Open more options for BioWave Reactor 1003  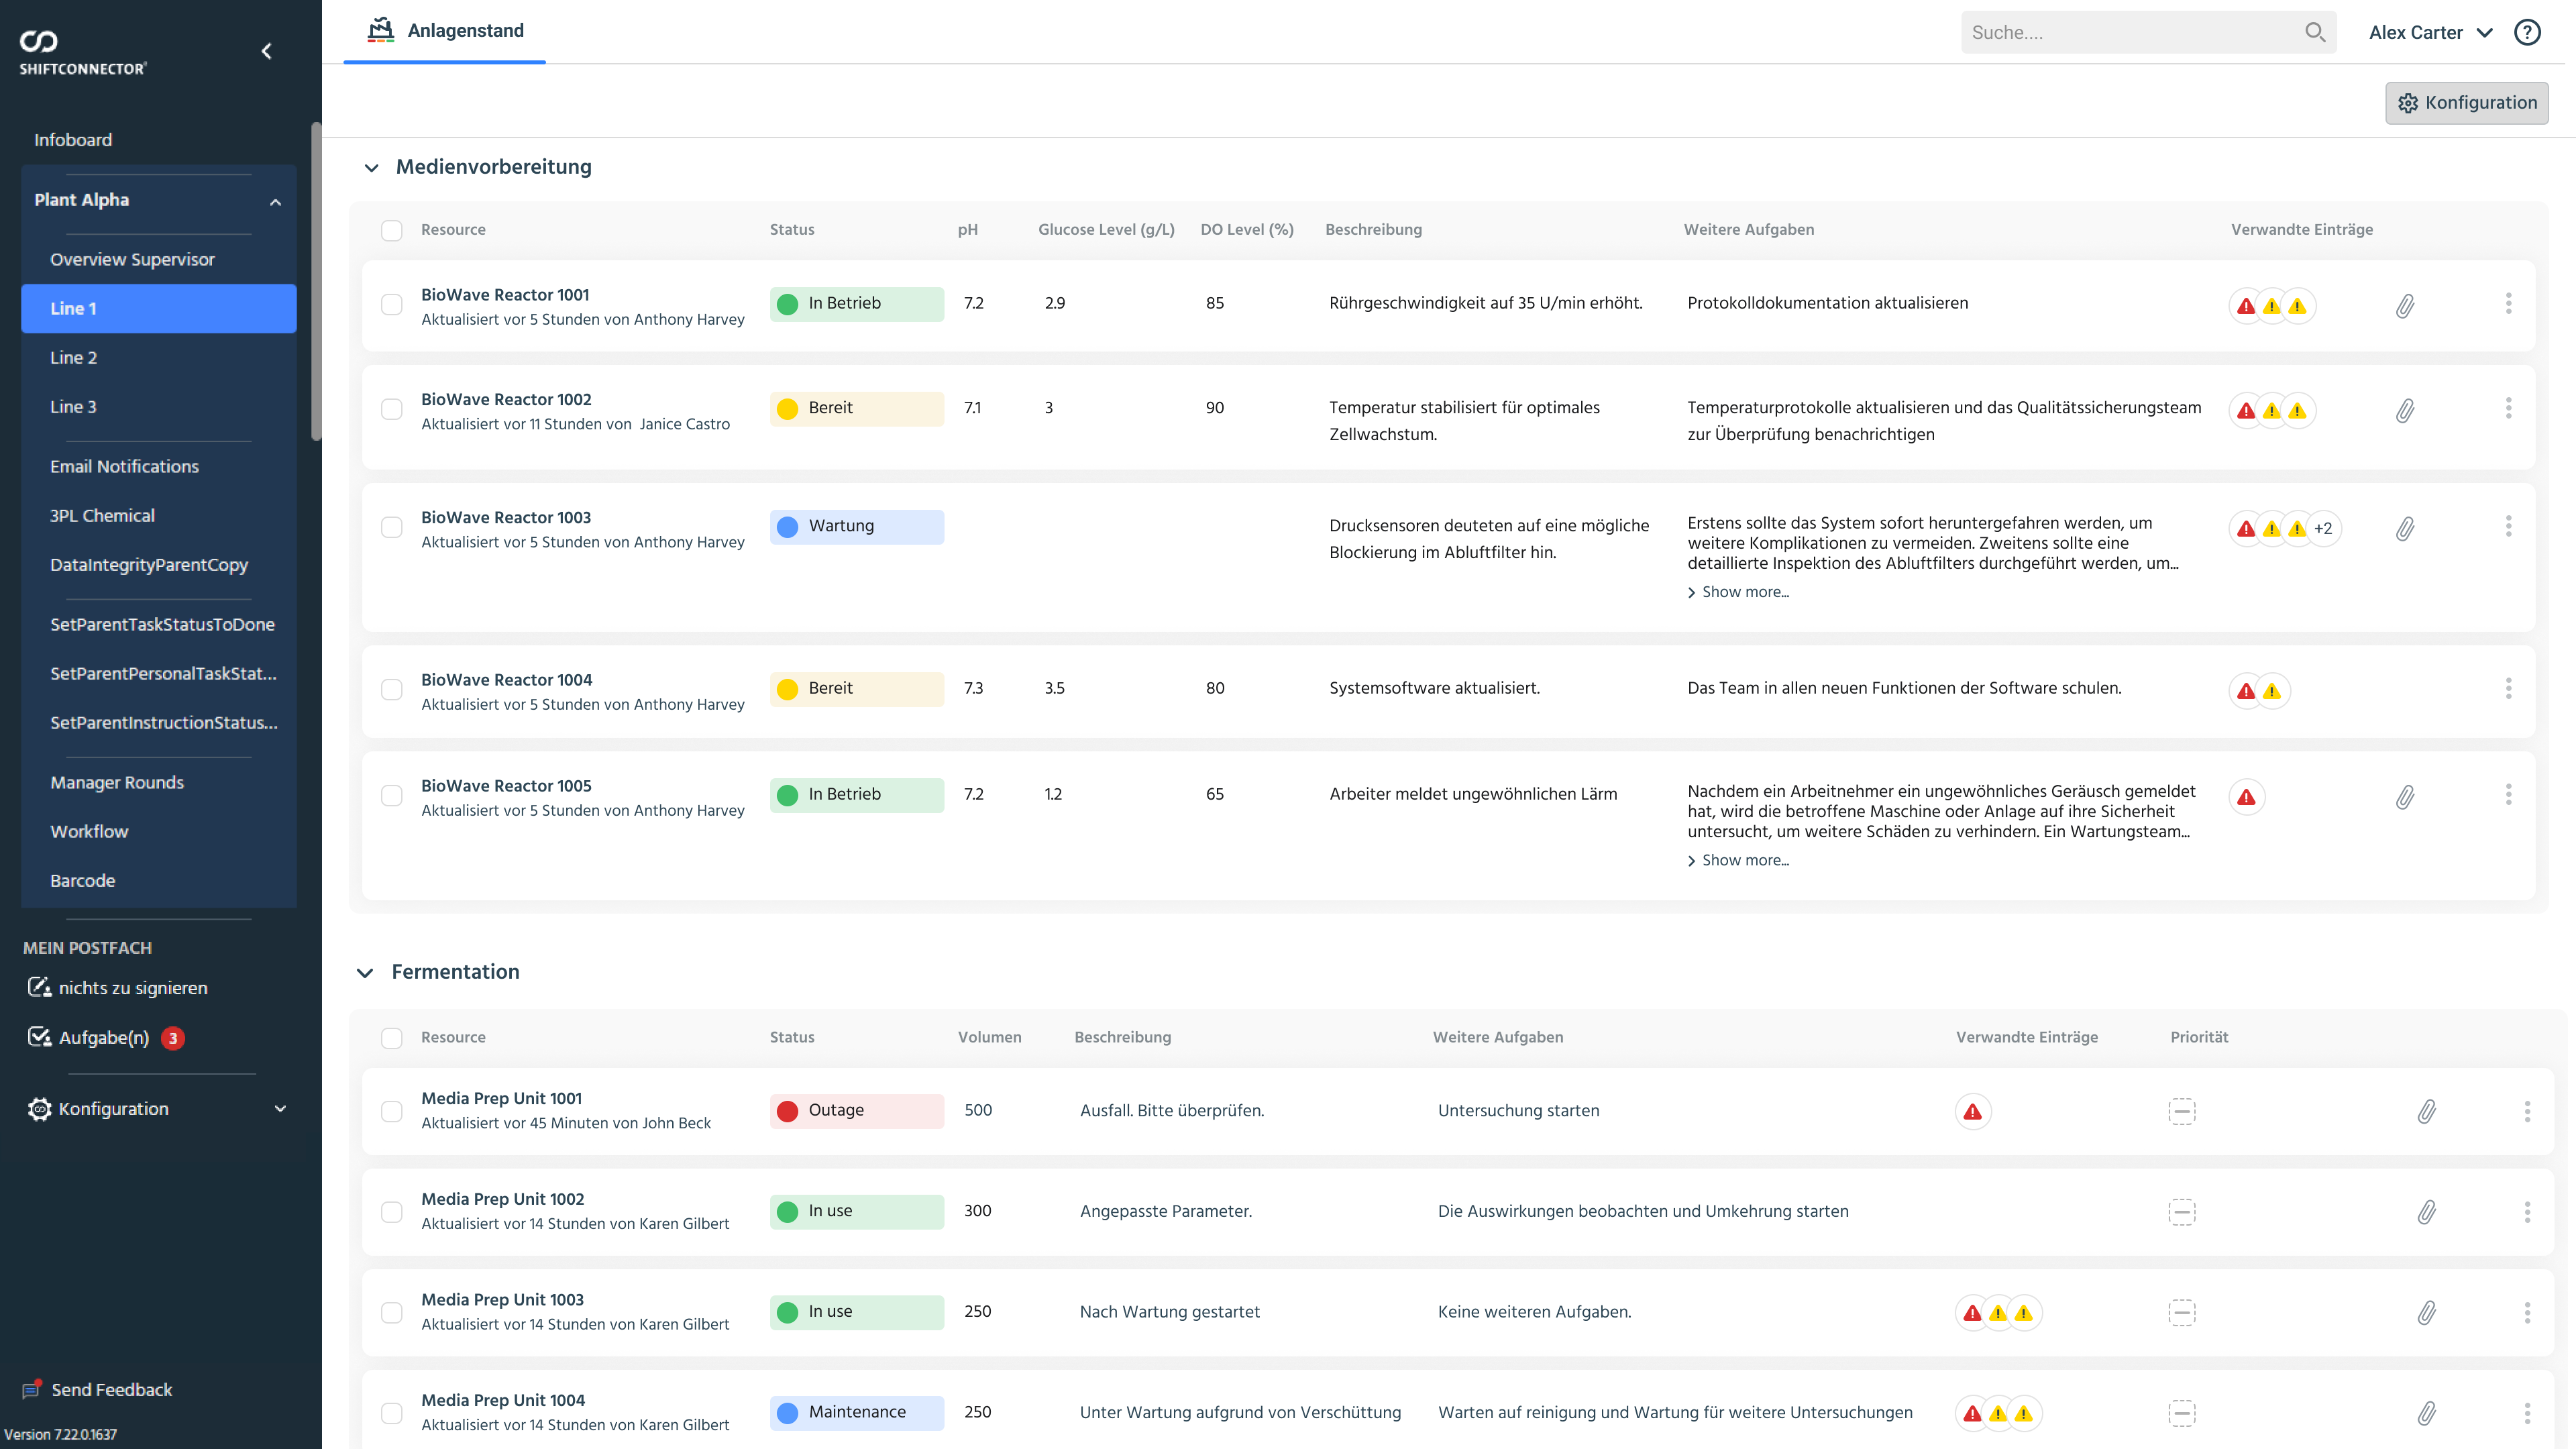coord(2508,526)
